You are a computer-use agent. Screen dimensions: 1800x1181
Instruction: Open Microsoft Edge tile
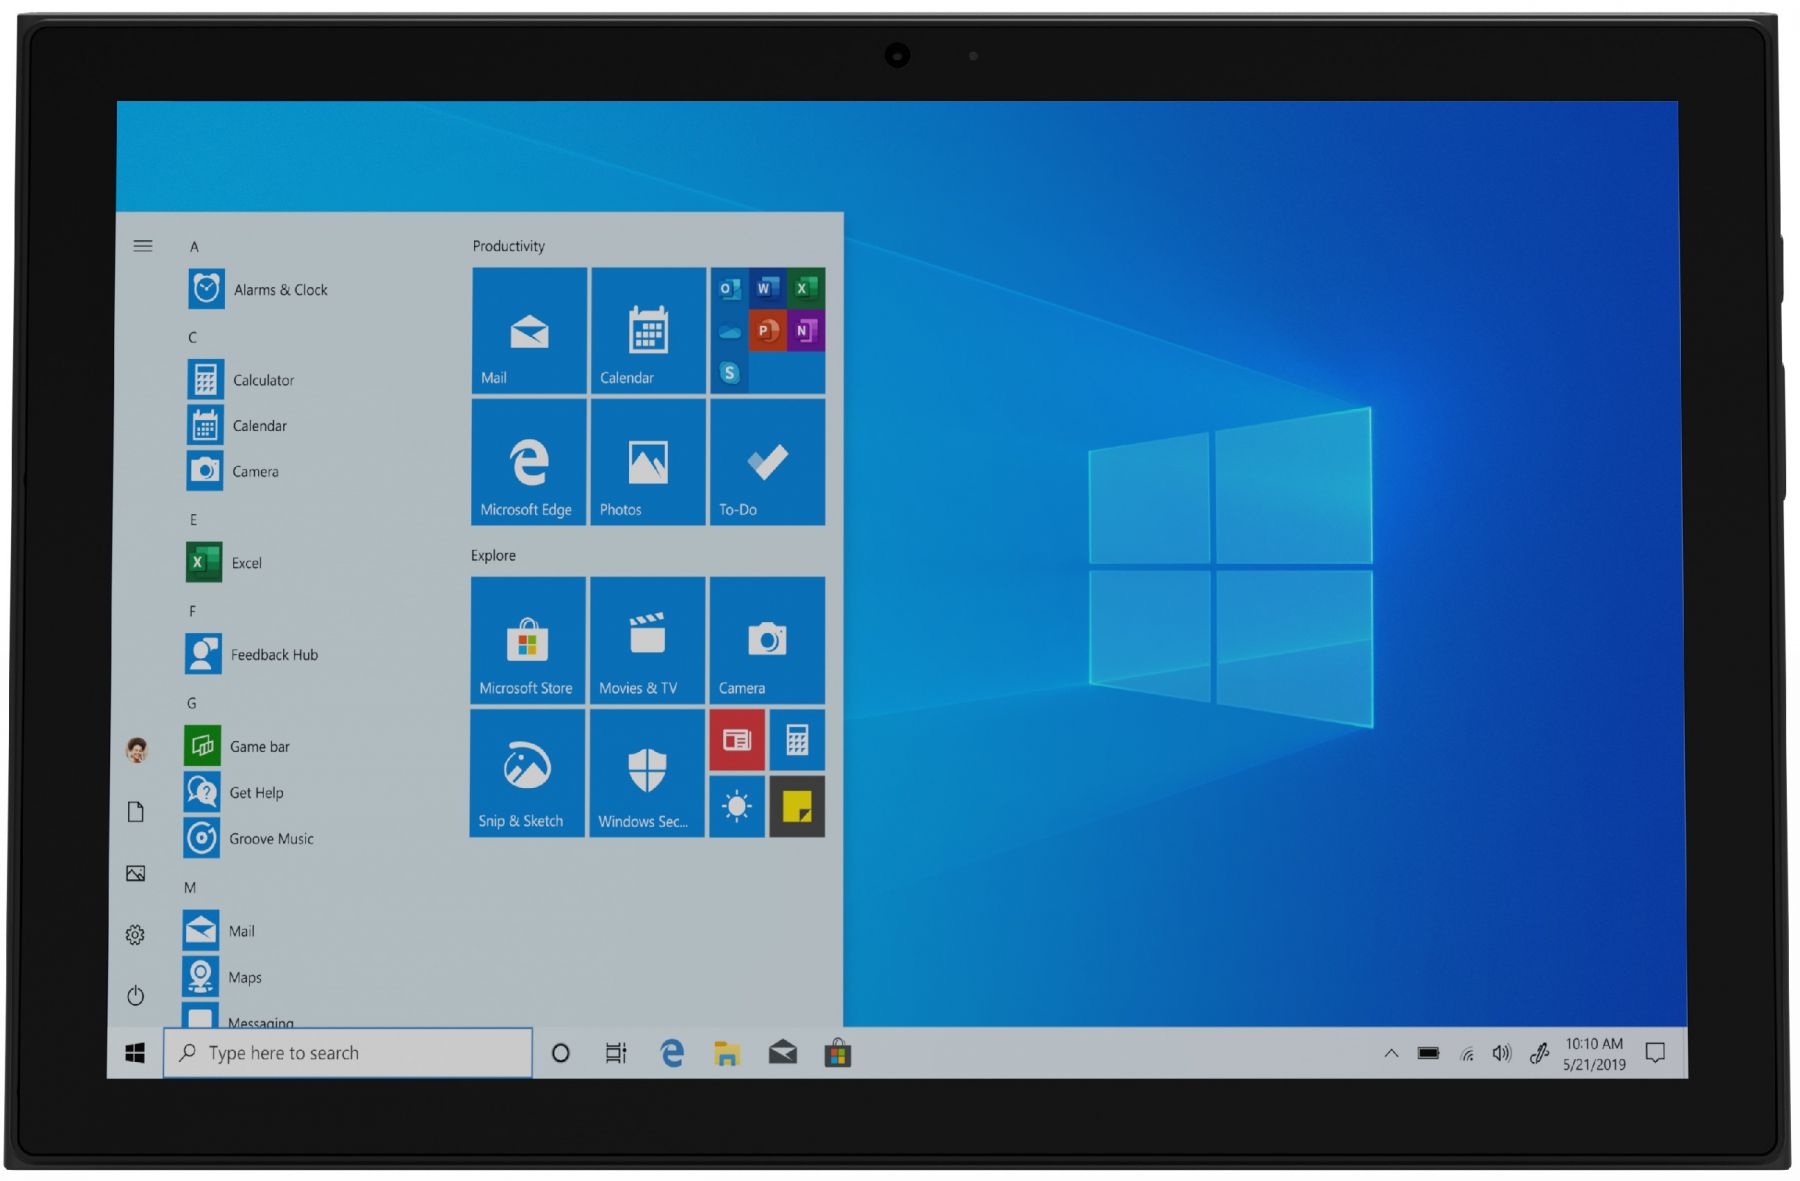(528, 462)
